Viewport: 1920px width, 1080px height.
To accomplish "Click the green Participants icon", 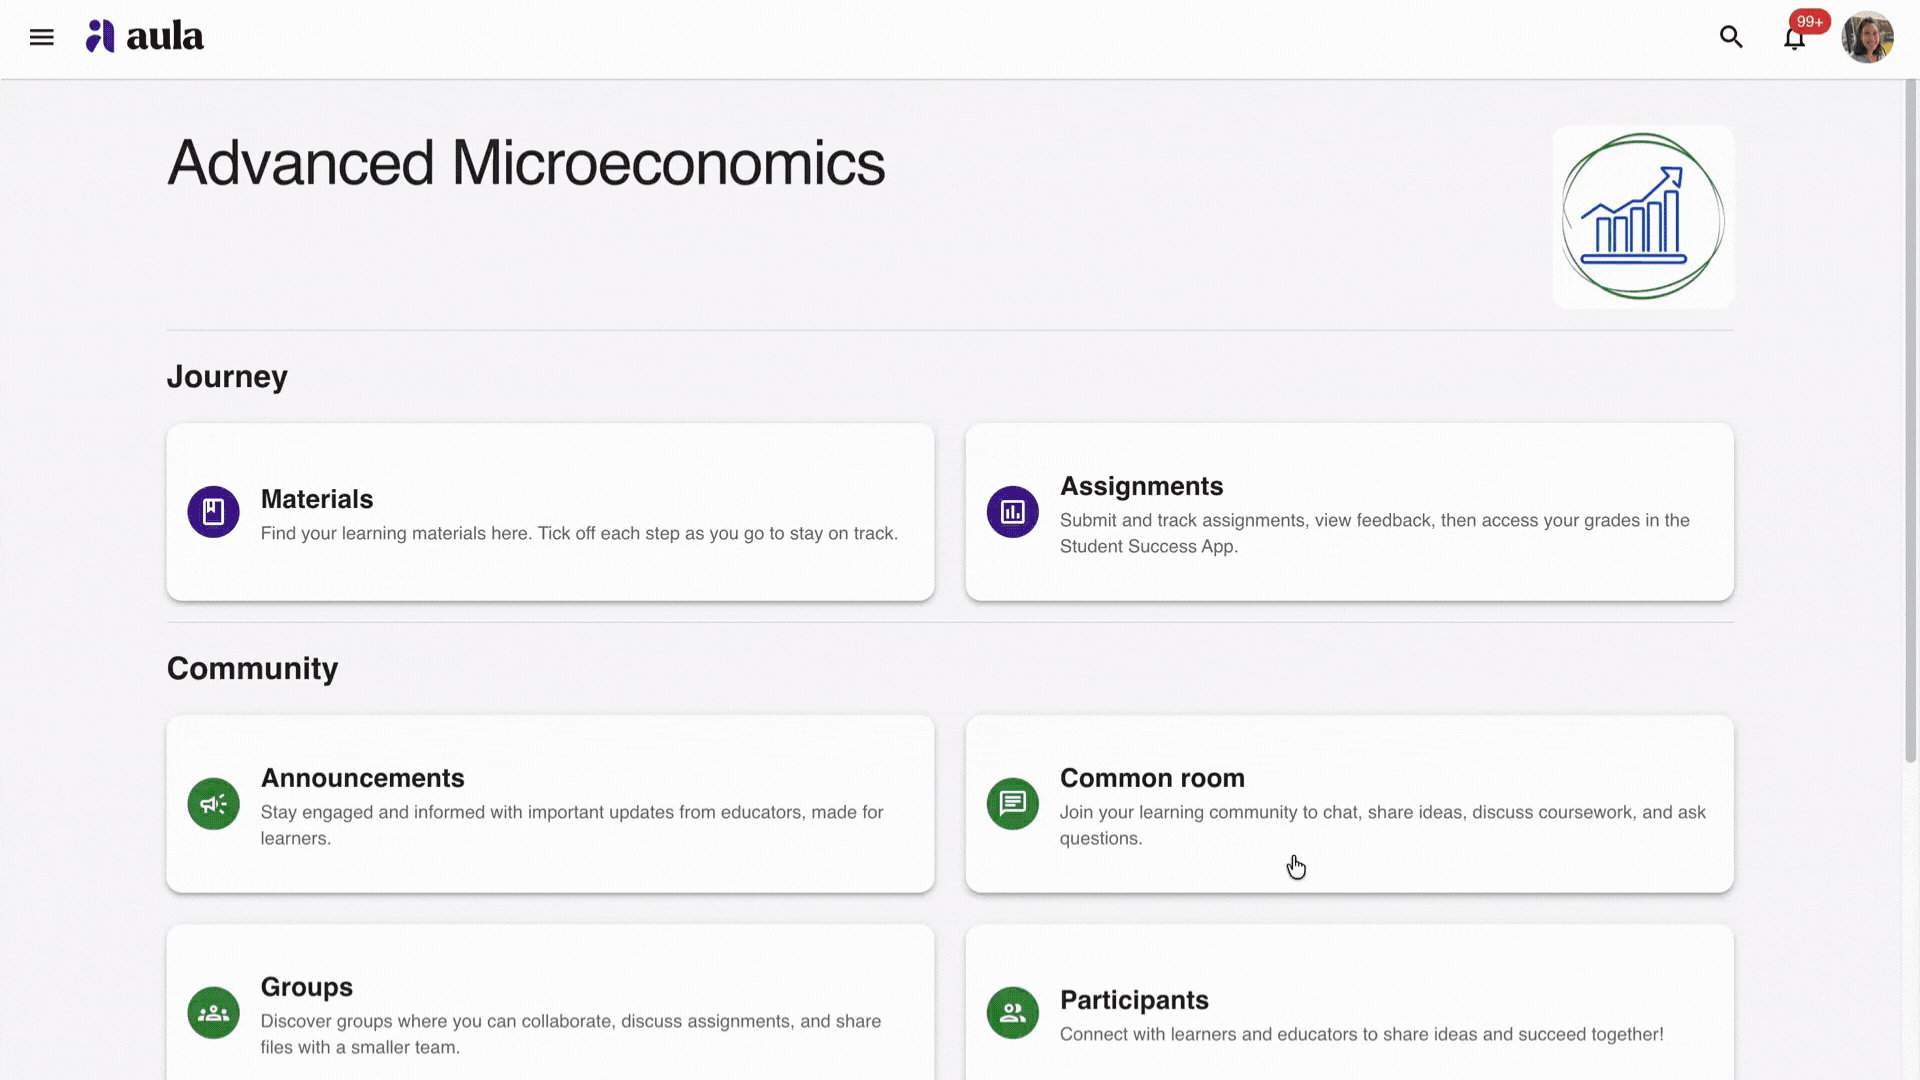I will (x=1012, y=1013).
